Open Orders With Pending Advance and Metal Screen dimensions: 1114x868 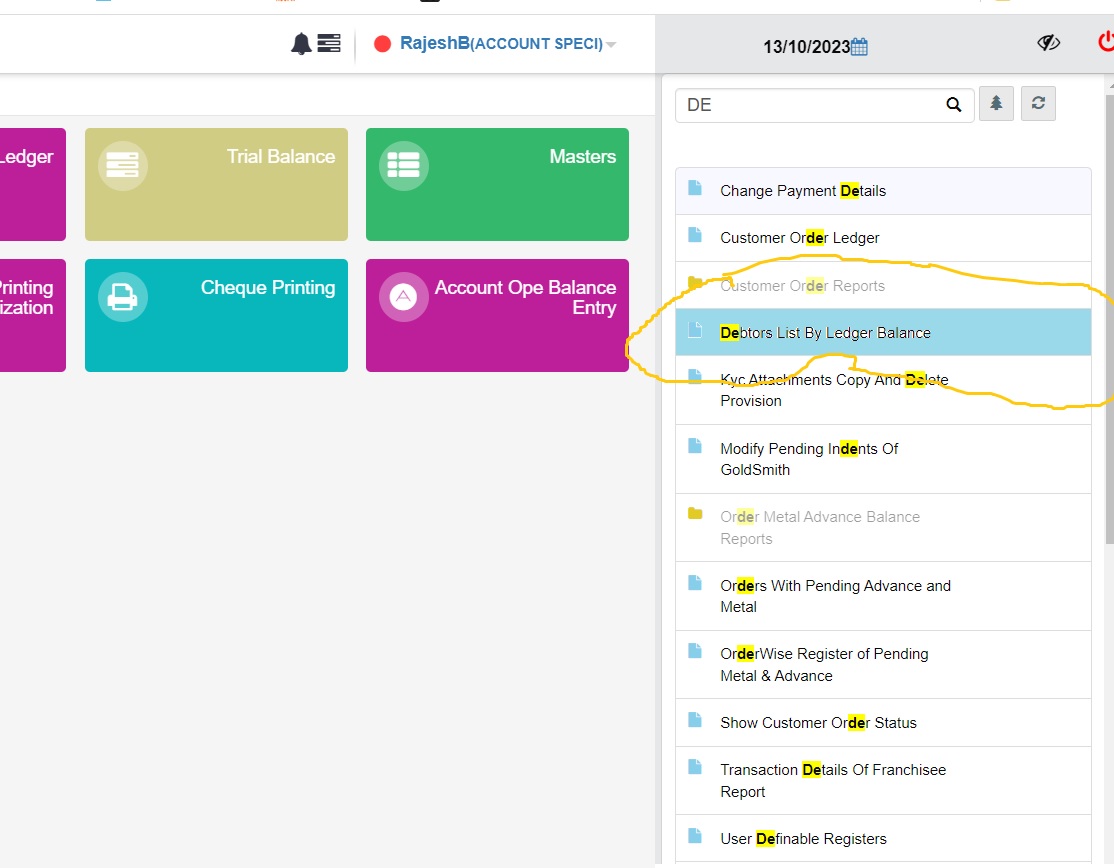coord(883,596)
